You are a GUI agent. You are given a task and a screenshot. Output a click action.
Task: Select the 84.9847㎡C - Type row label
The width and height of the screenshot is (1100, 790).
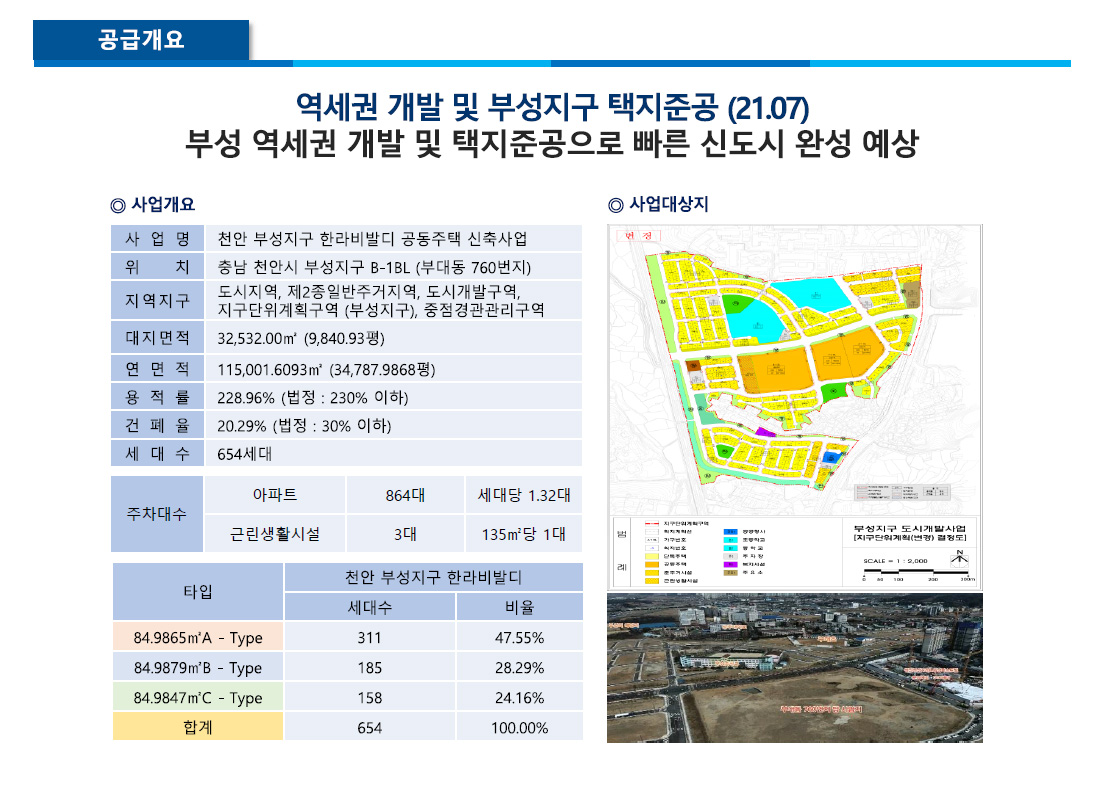(x=198, y=697)
